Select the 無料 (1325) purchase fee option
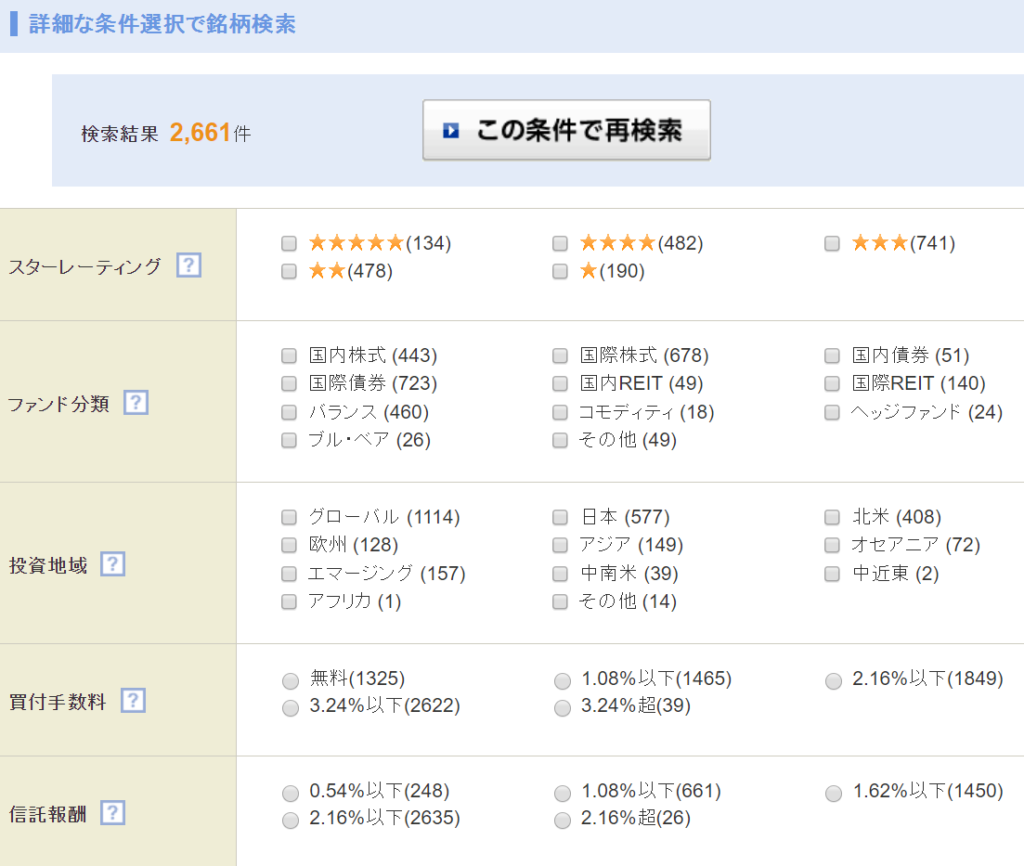Screen dimensions: 1024x866 coord(289,679)
